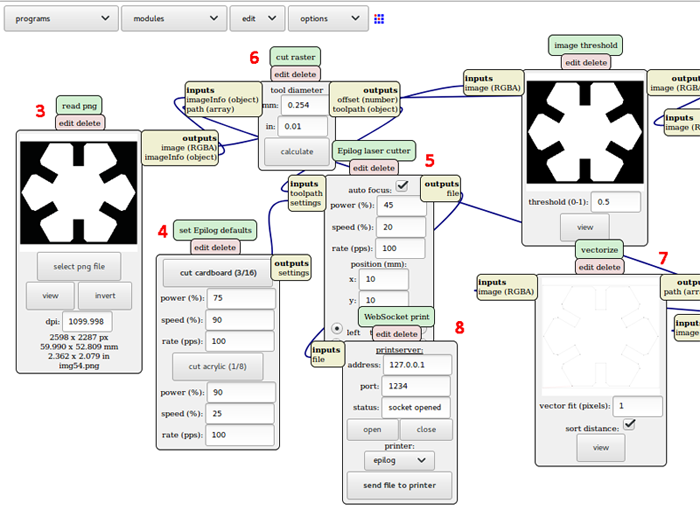Viewport: 700px width, 517px height.
Task: Click inputs port of cut raster module
Action: (223, 100)
